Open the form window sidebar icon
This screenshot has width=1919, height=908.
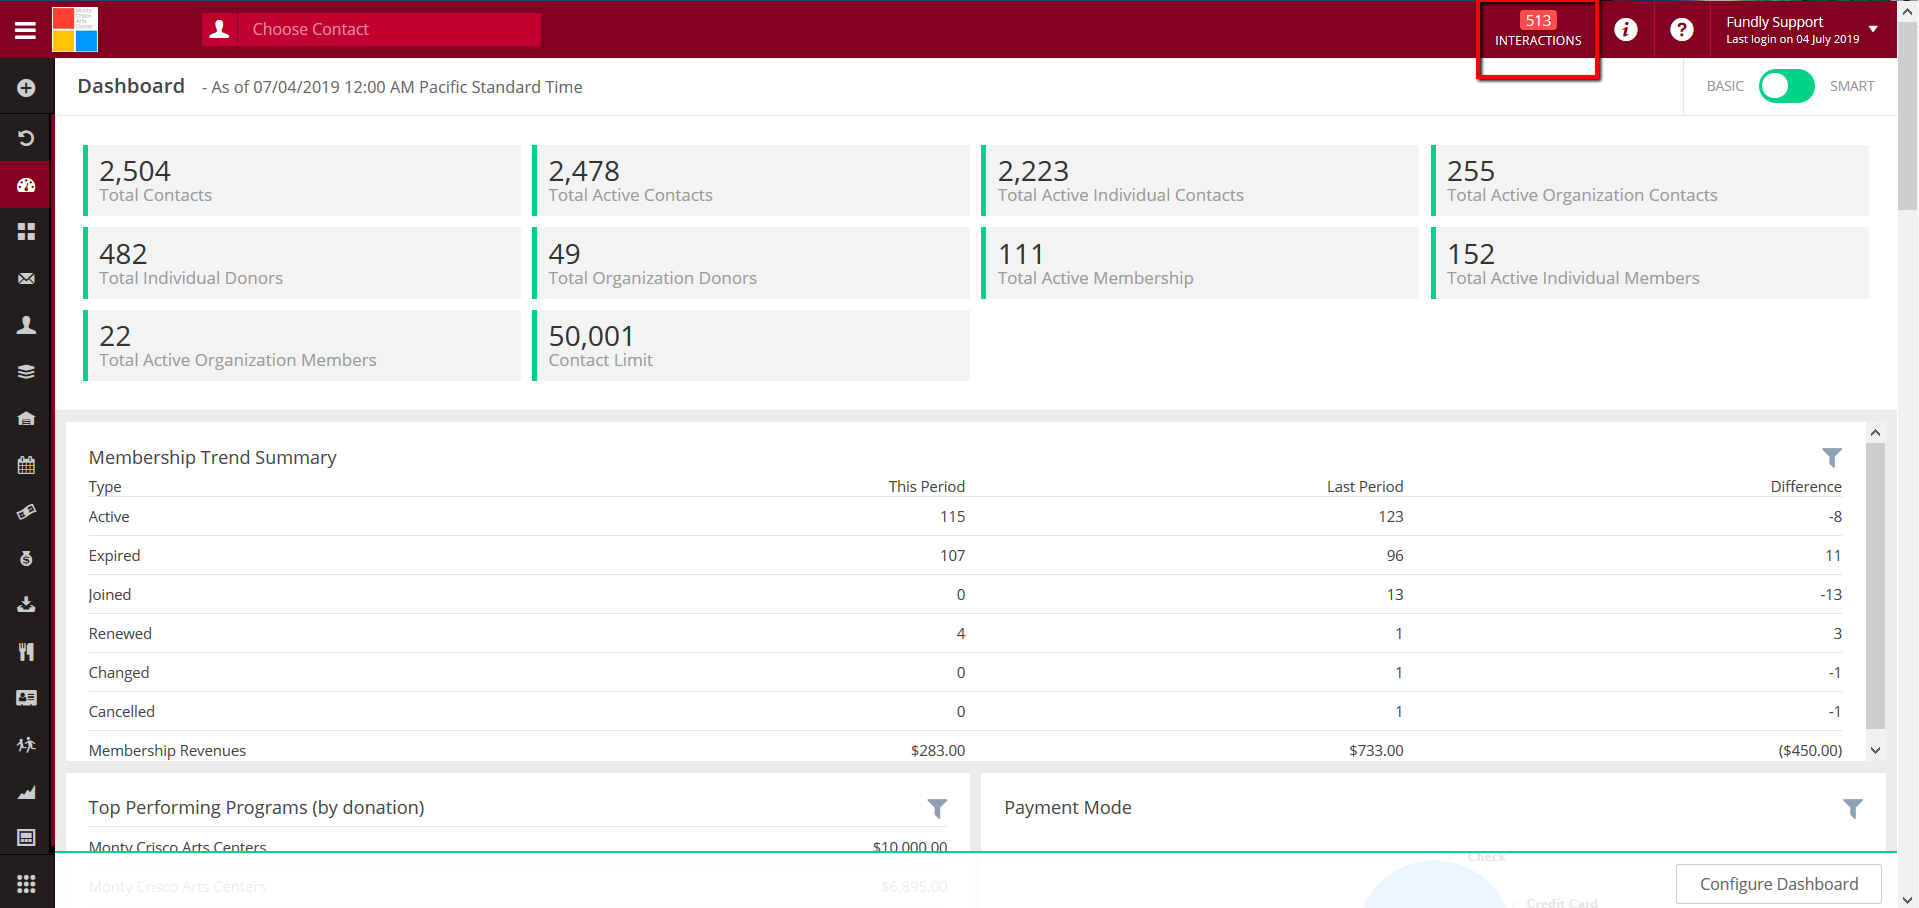[26, 837]
